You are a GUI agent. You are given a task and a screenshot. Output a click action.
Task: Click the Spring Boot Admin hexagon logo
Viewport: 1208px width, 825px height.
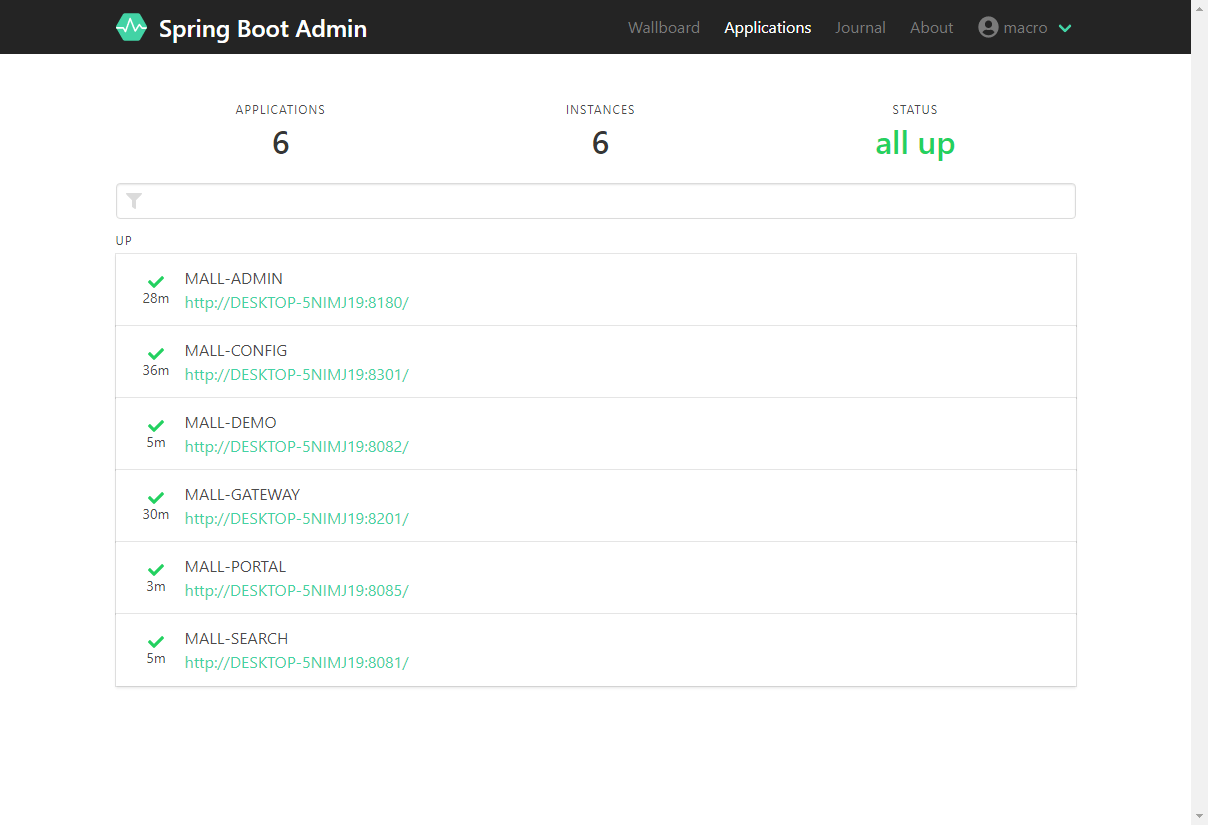[131, 27]
